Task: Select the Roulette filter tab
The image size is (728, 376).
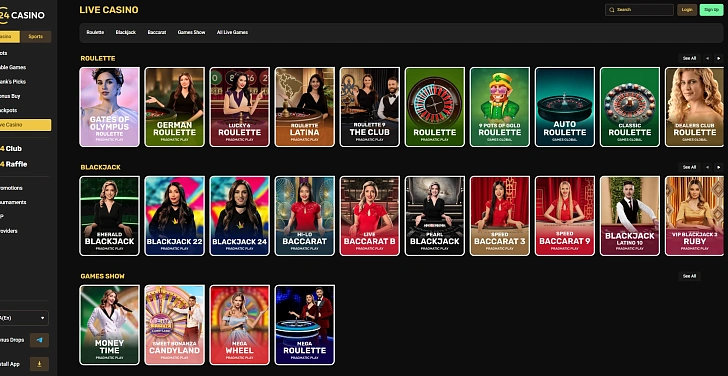Action: [x=95, y=32]
